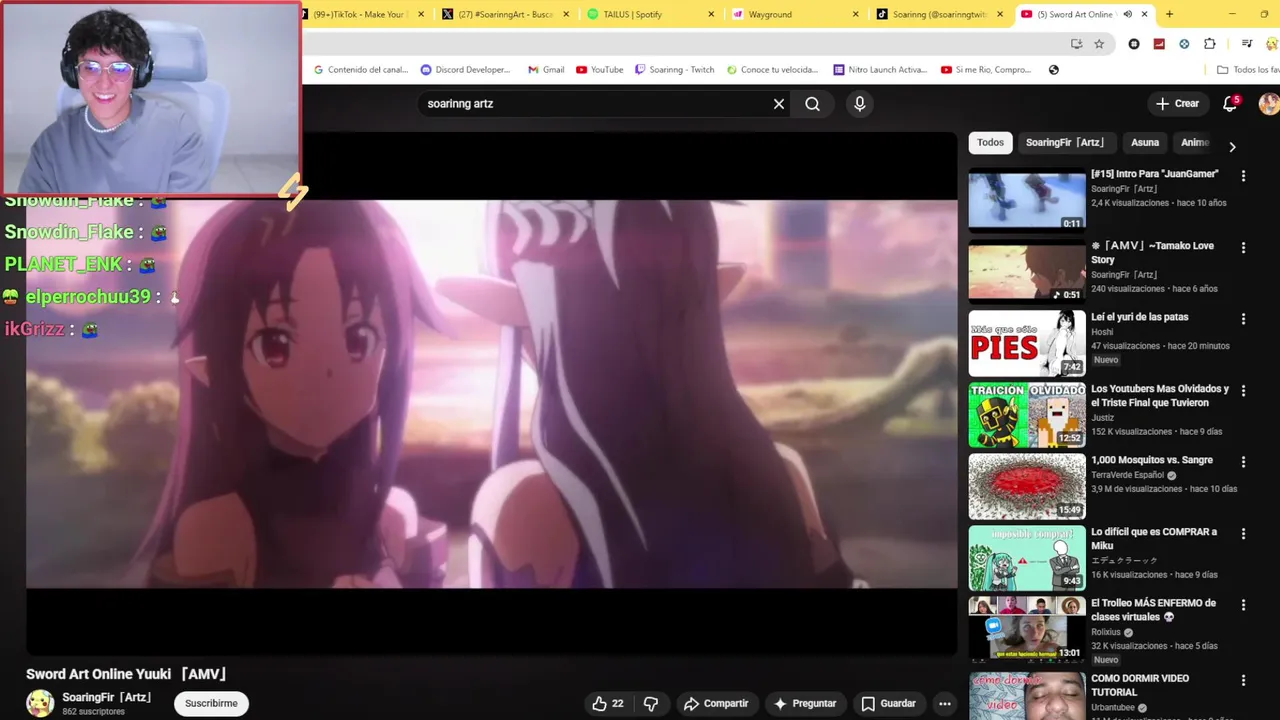The height and width of the screenshot is (720, 1280).
Task: Click the Suscribirme button
Action: (x=211, y=703)
